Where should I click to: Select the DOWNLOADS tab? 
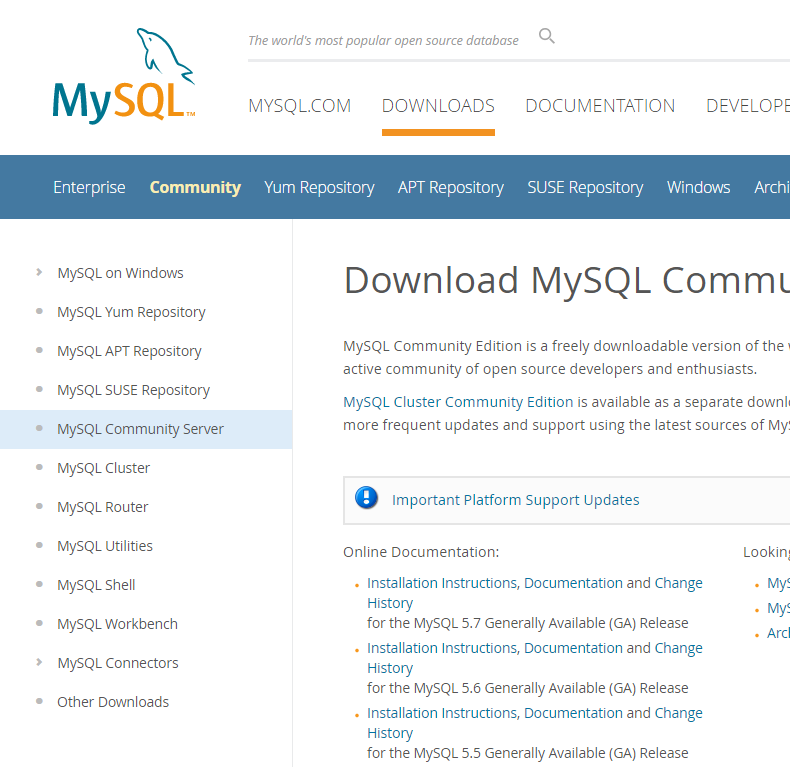438,106
